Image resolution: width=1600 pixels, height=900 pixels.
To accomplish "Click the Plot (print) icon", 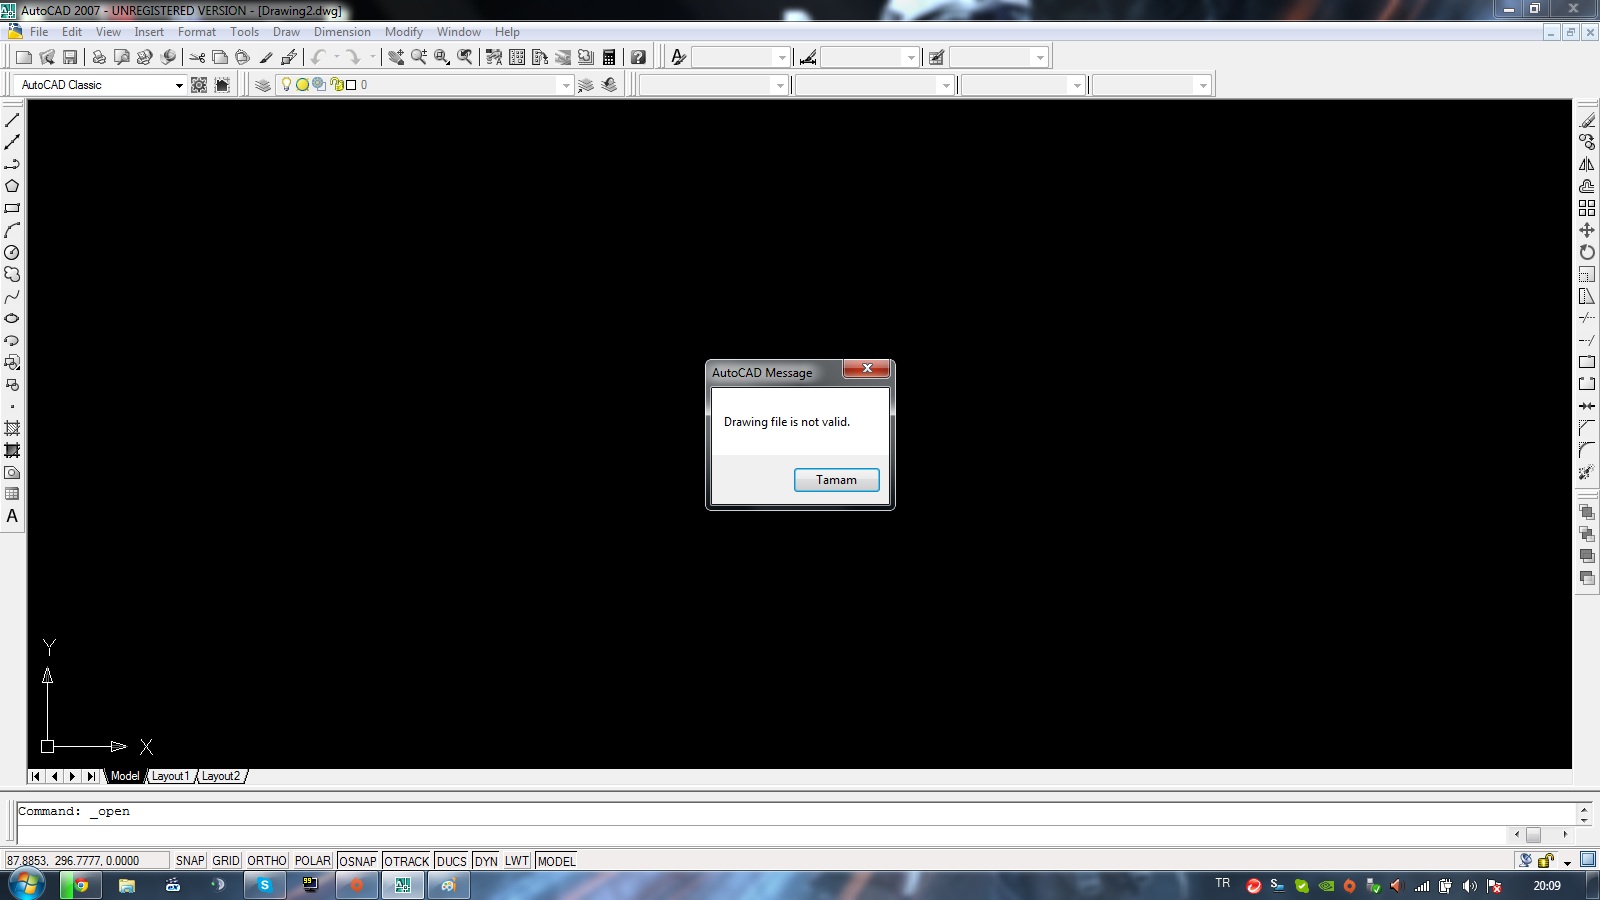I will click(99, 57).
